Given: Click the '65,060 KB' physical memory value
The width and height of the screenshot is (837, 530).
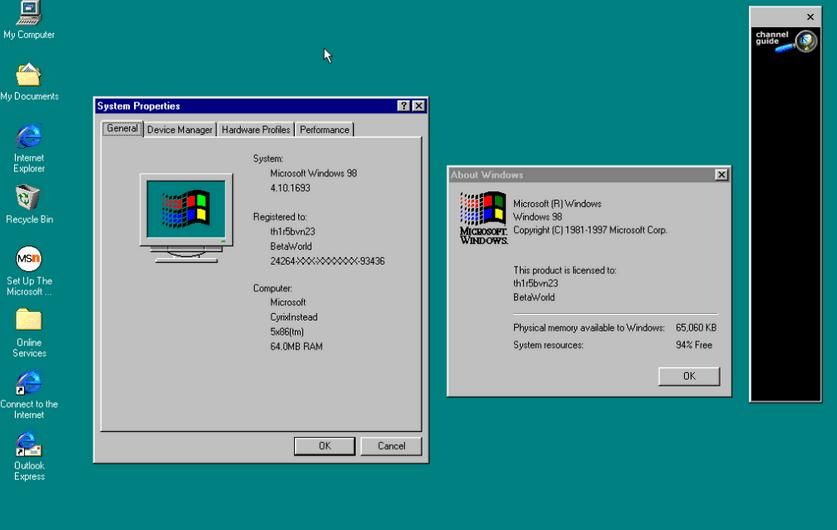Looking at the screenshot, I should pos(696,328).
